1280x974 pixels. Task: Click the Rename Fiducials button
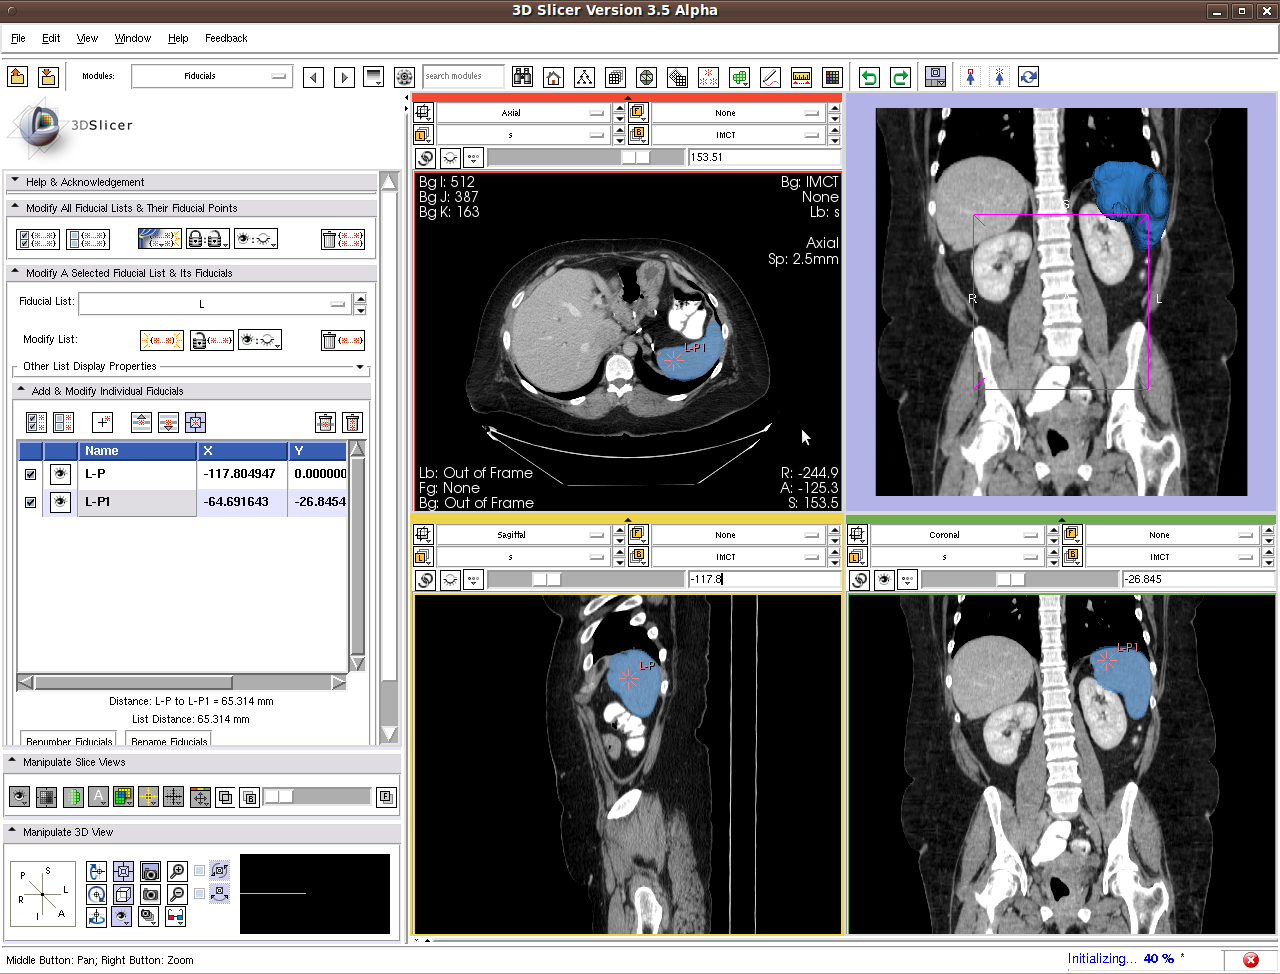coord(169,741)
